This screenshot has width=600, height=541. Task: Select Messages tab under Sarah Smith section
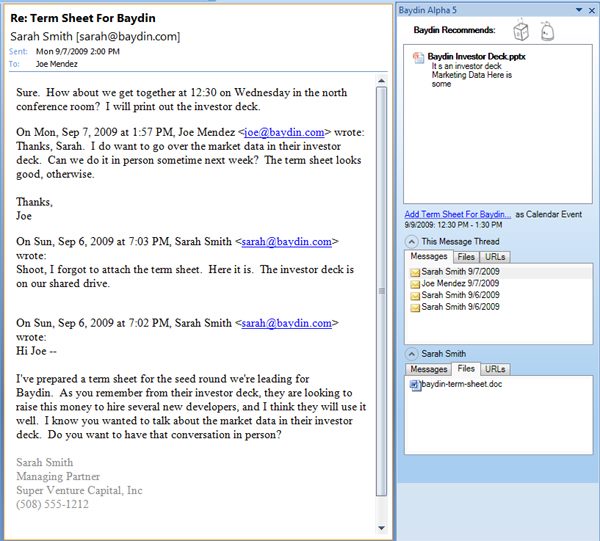click(429, 369)
